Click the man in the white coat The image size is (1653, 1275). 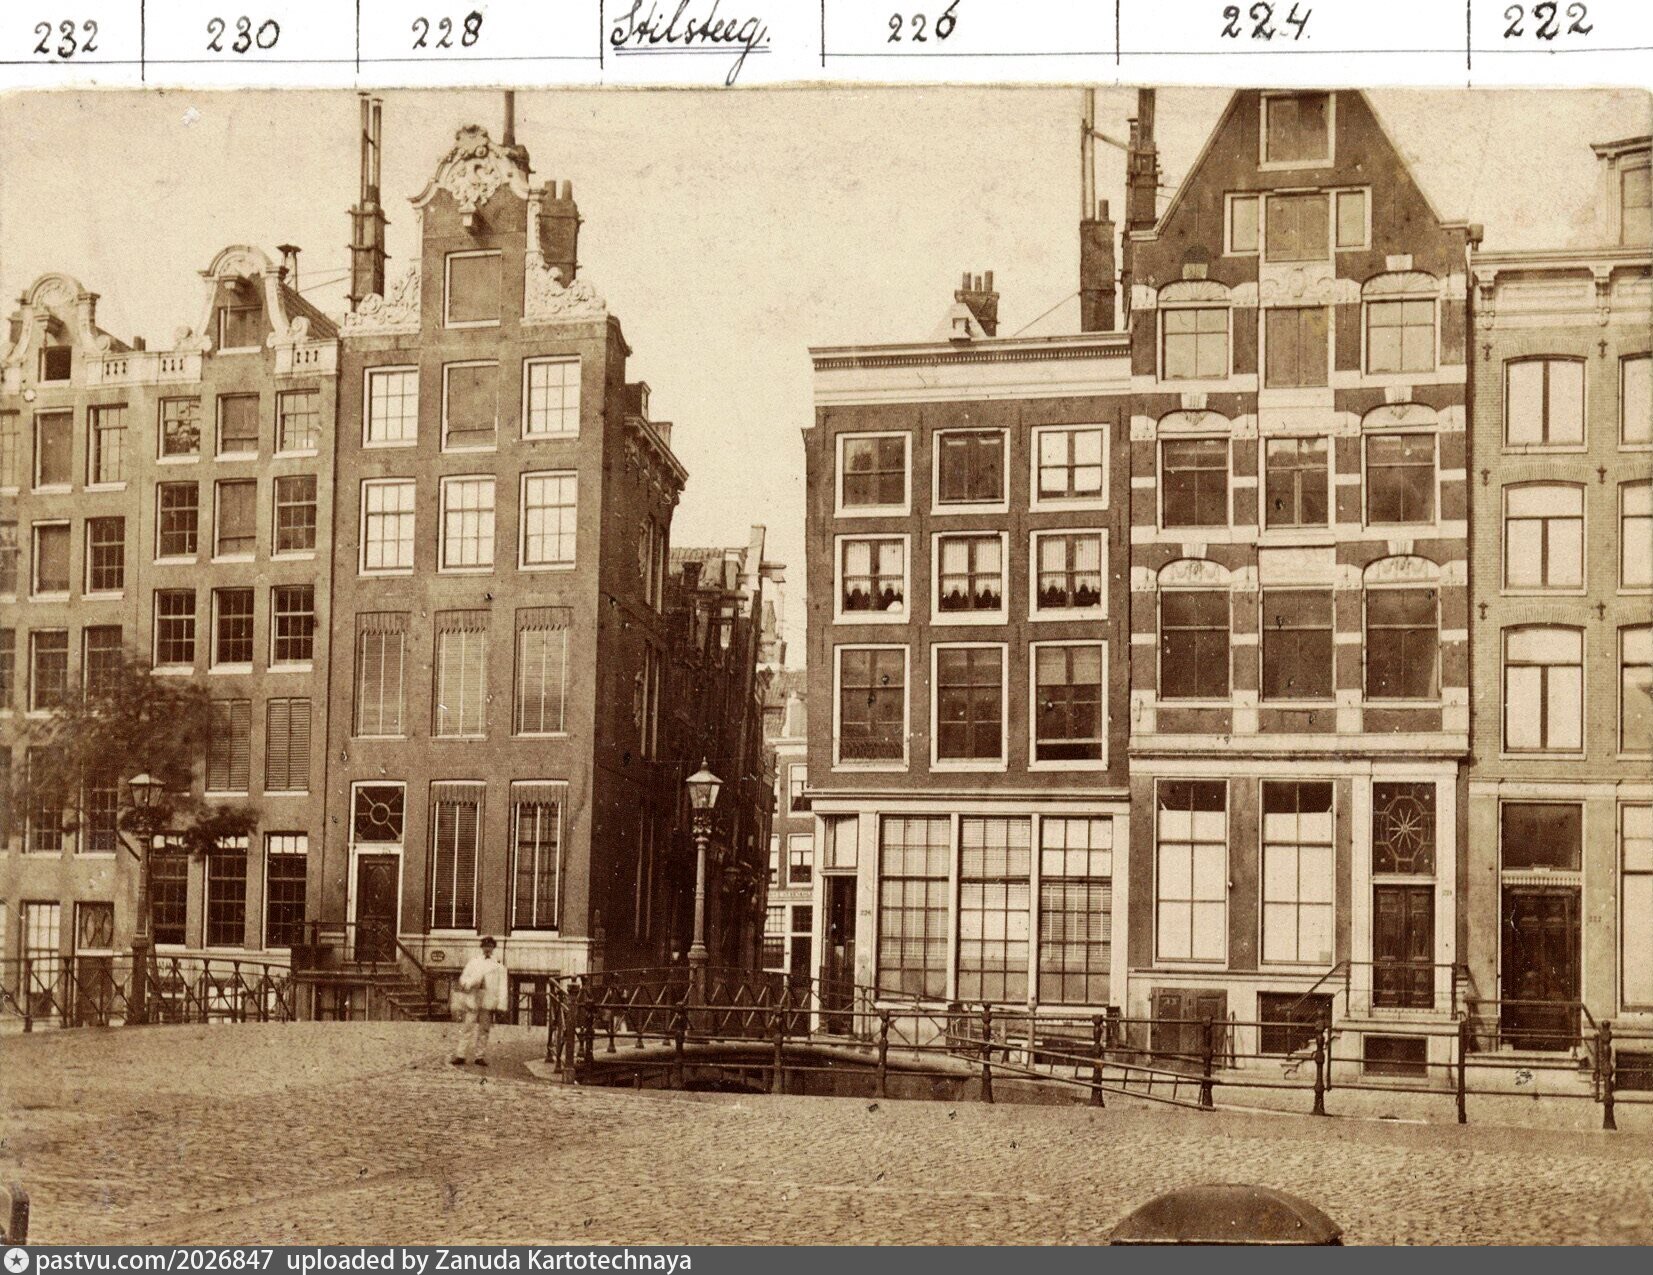(478, 998)
